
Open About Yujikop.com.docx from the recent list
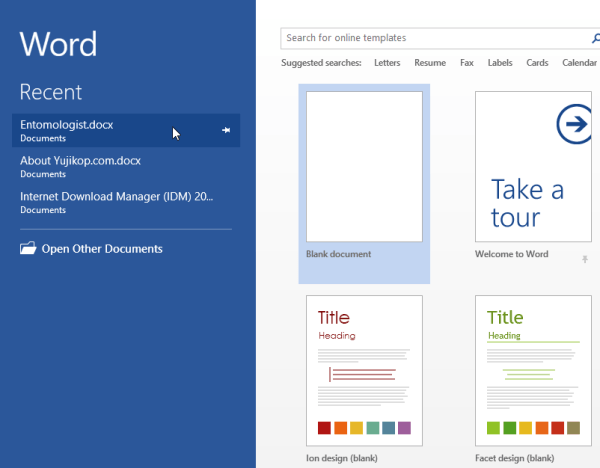[126, 166]
